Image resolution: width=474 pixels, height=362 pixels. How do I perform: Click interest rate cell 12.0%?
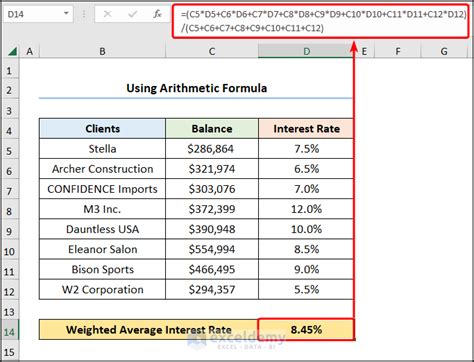306,209
